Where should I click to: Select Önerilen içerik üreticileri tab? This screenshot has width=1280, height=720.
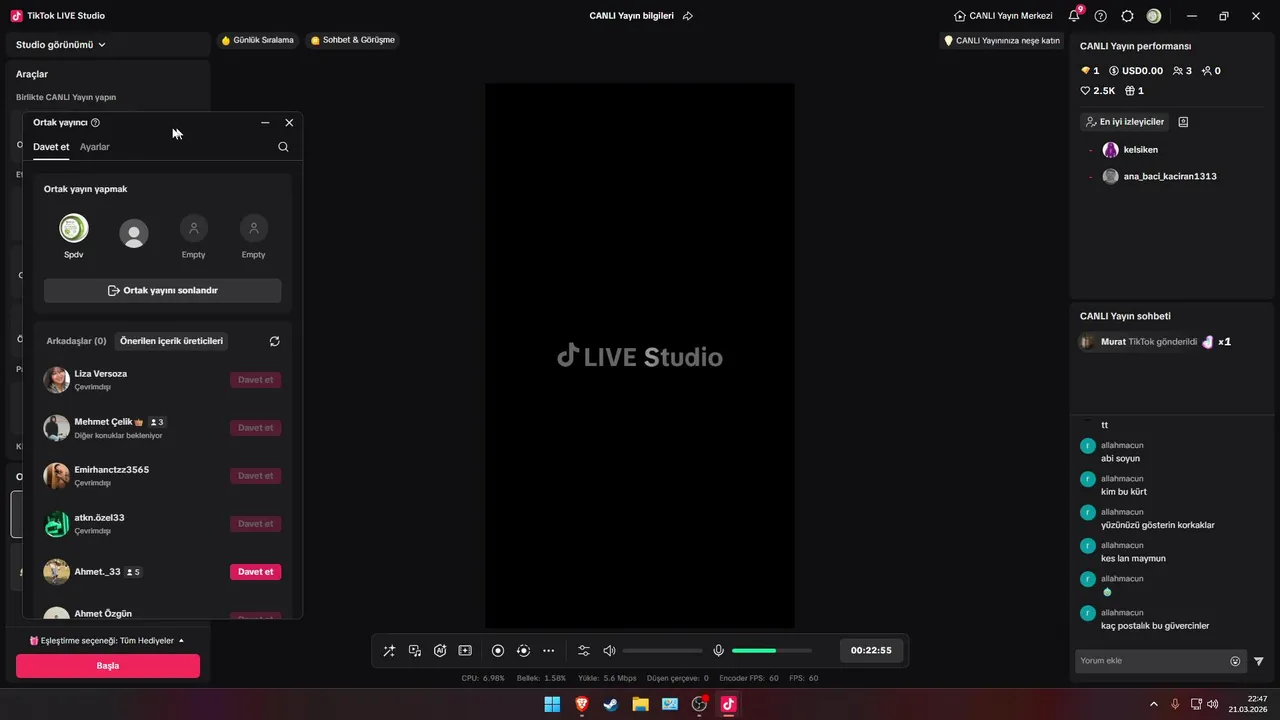pos(171,341)
